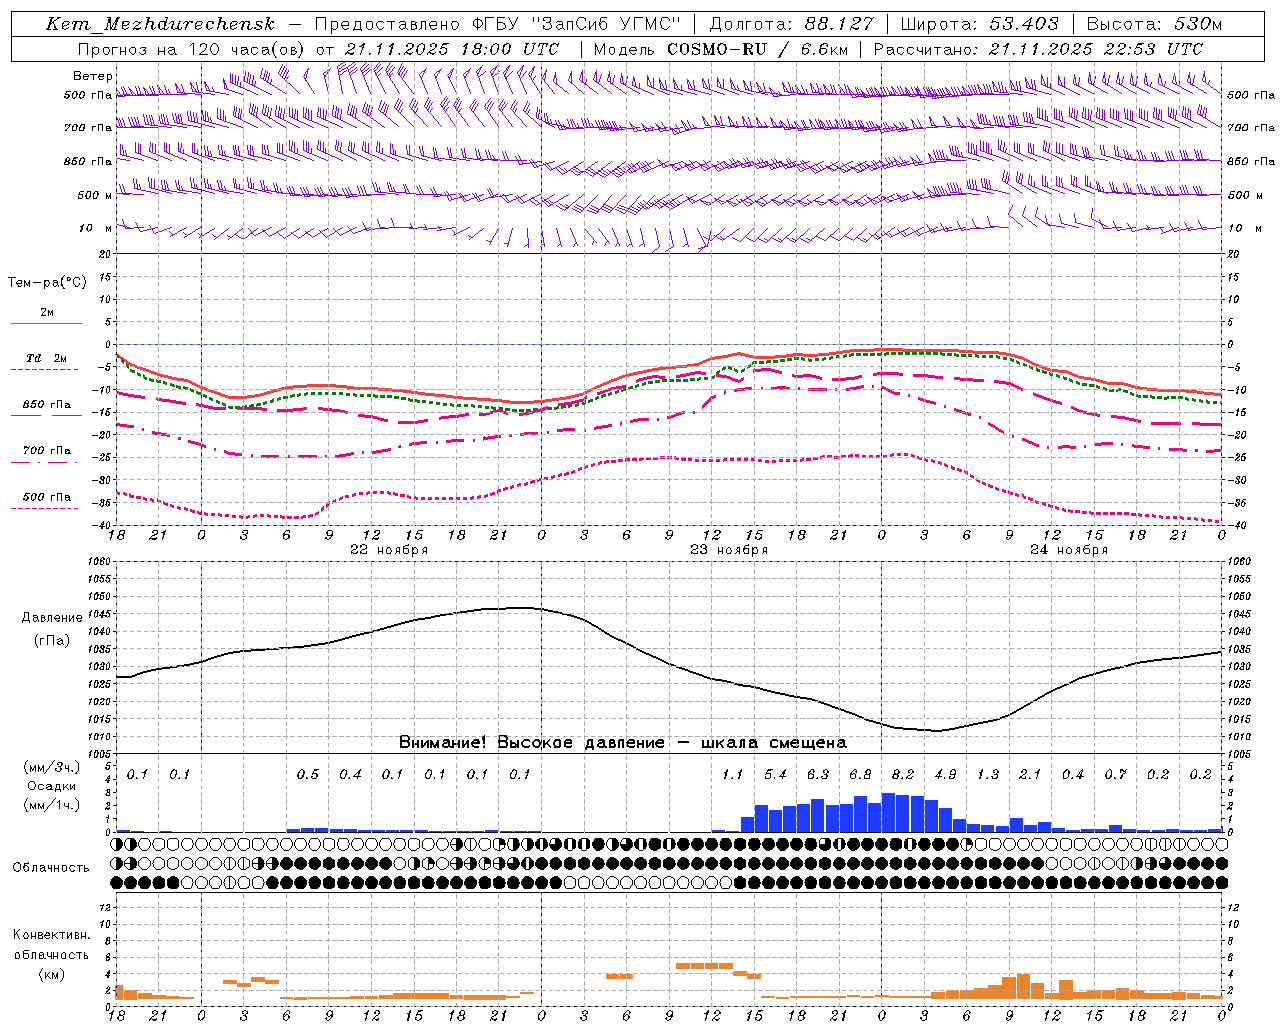Click the '700 гПа' temperature legend entry

point(46,451)
